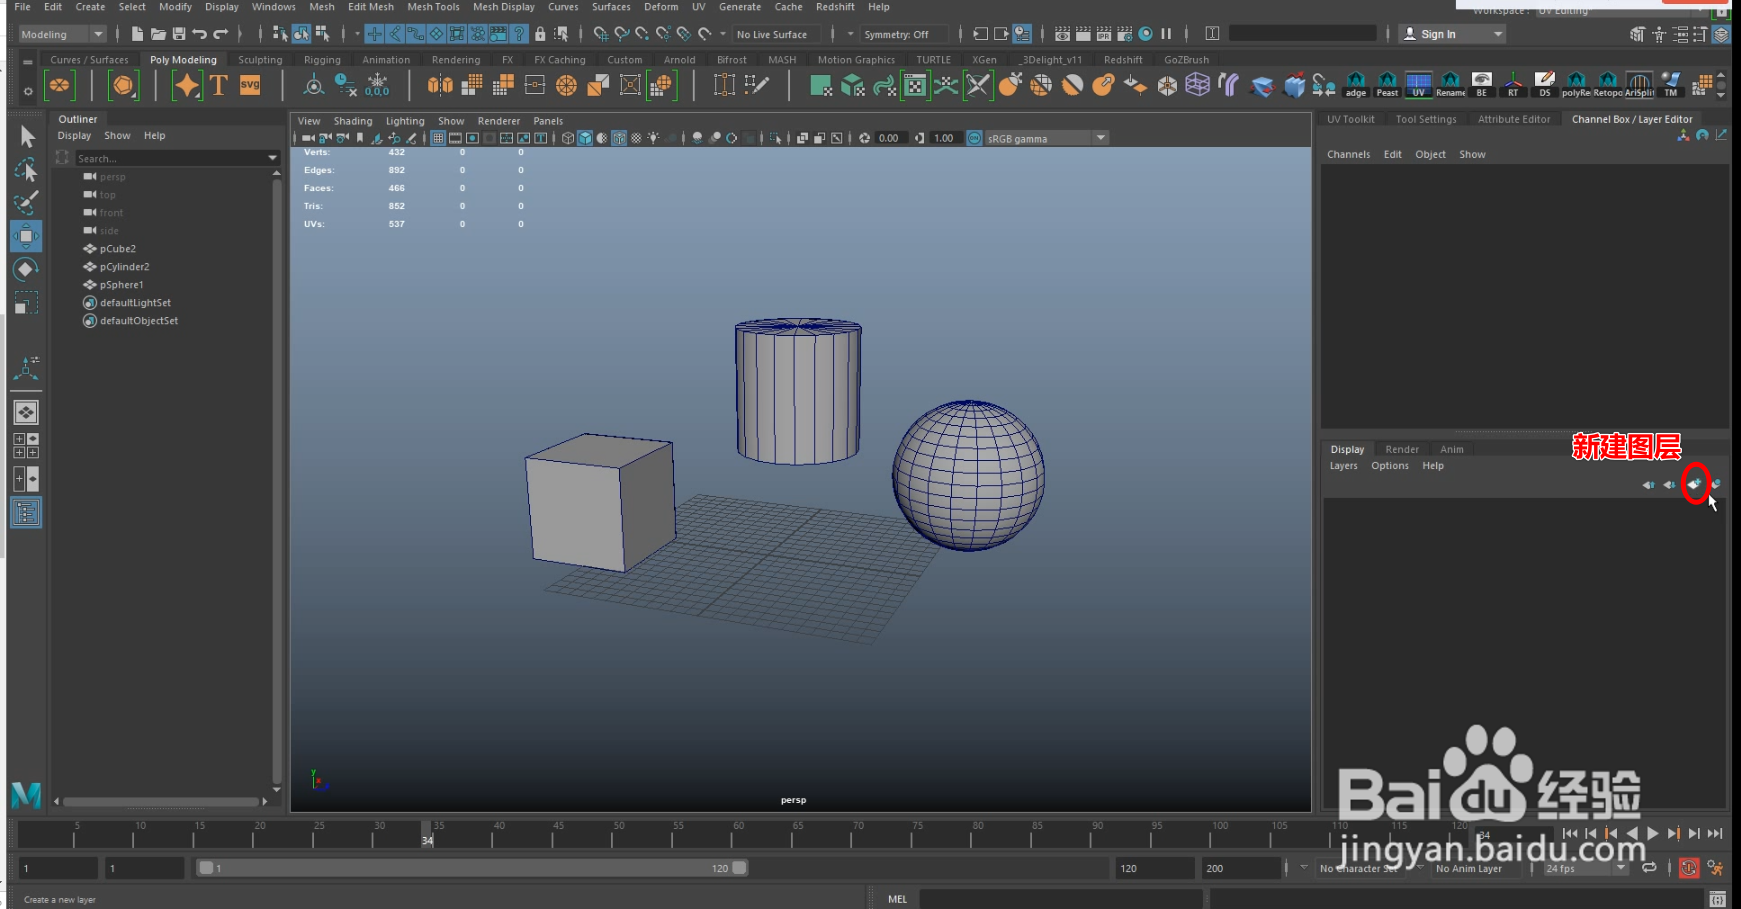The height and width of the screenshot is (909, 1741).
Task: Click the AriSplit shelf button
Action: coord(1639,85)
